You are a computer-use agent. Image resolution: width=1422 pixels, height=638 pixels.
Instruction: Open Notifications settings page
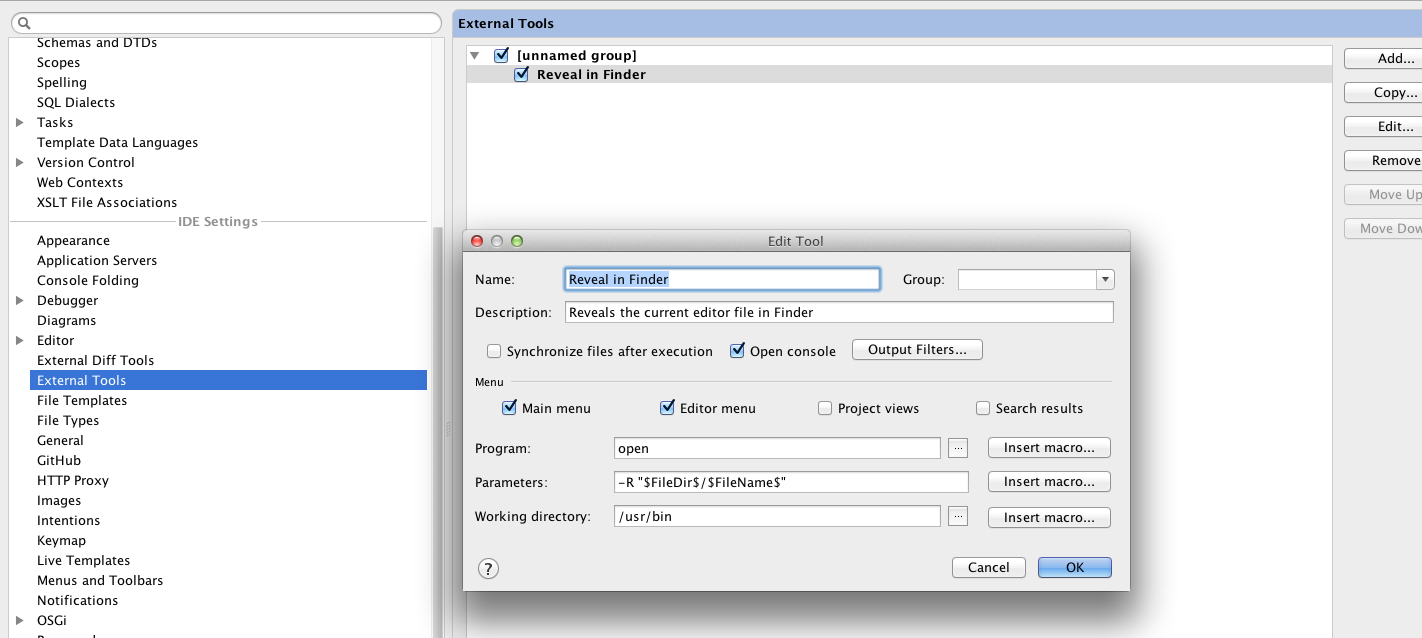pos(77,600)
